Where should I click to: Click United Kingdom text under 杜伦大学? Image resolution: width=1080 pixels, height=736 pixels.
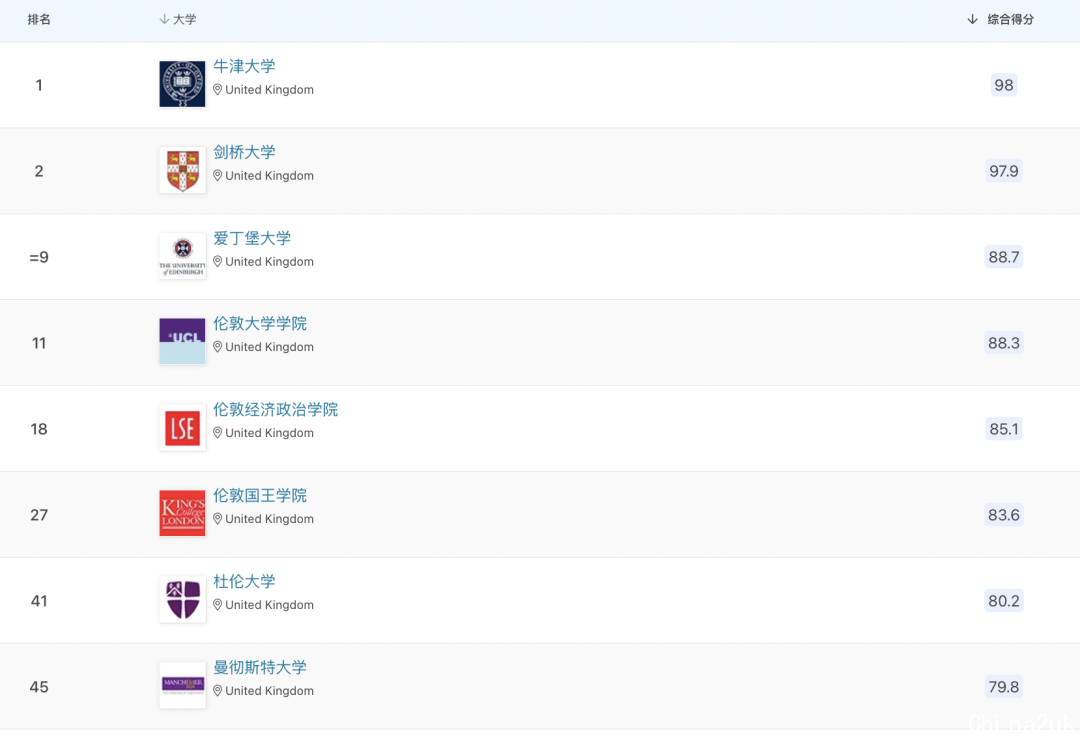(x=269, y=605)
